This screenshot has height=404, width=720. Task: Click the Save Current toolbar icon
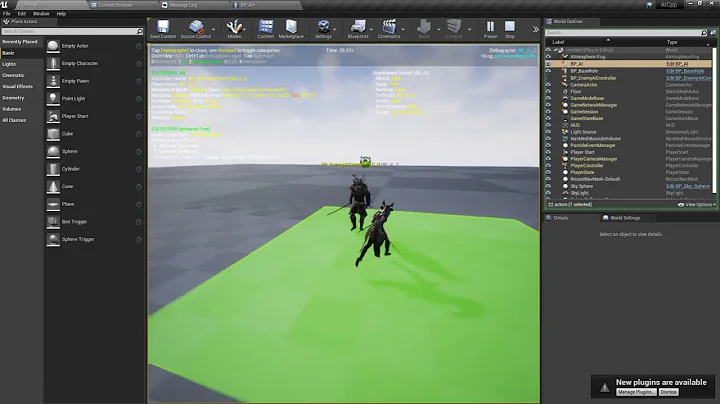pyautogui.click(x=163, y=26)
